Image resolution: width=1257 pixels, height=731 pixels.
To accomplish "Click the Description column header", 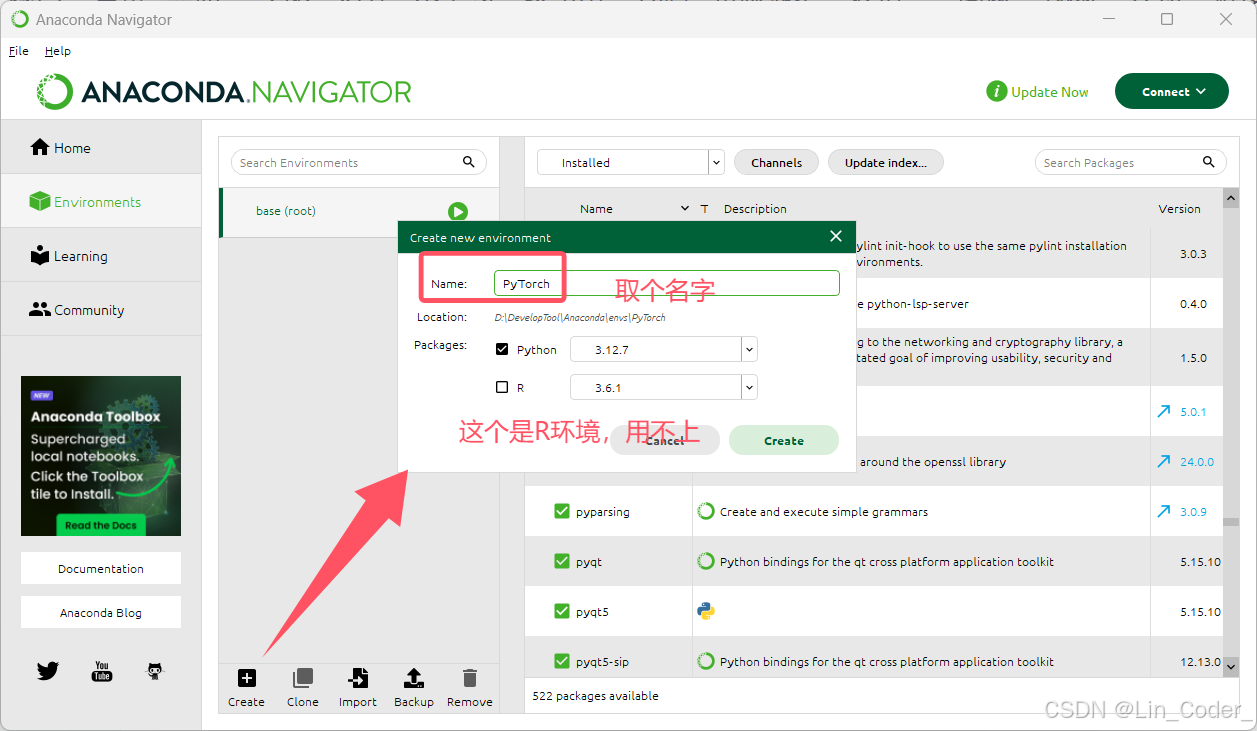I will click(755, 209).
